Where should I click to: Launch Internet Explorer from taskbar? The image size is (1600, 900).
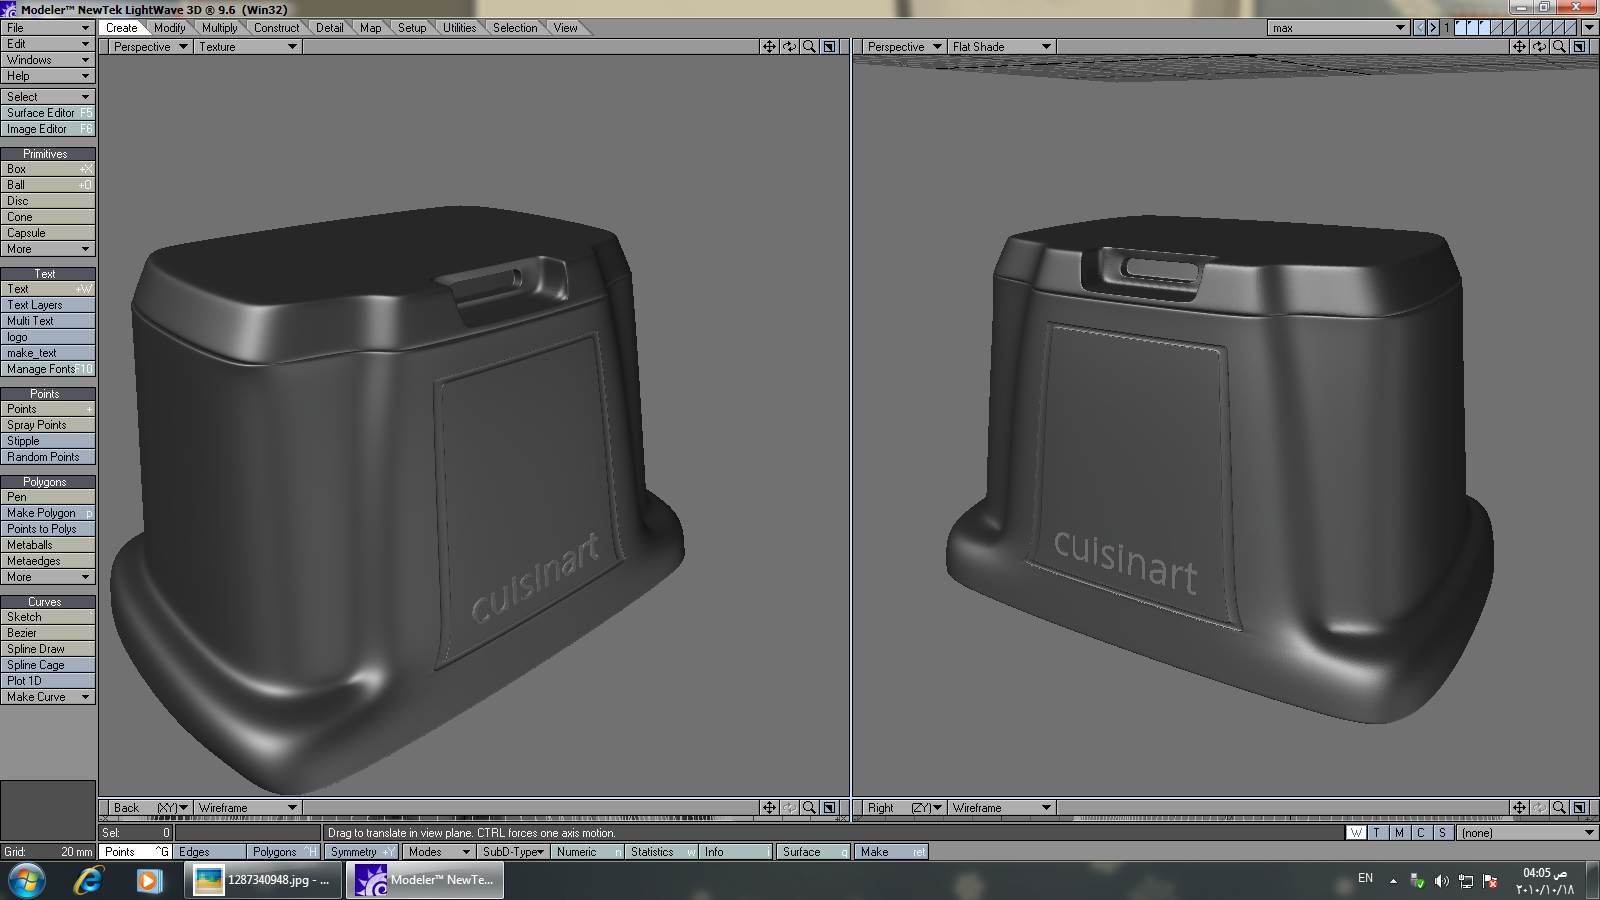click(x=89, y=880)
